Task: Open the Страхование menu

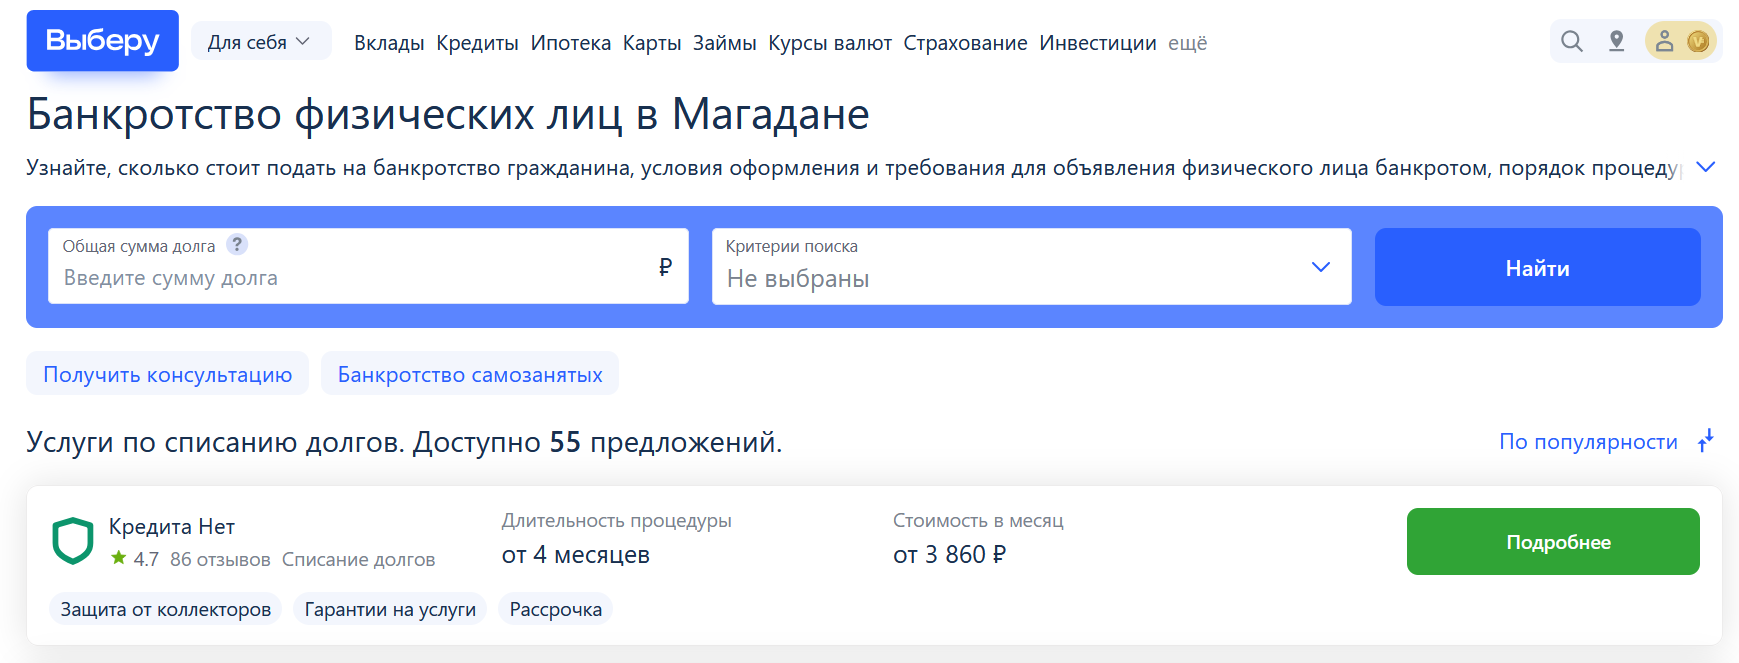Action: click(x=965, y=43)
